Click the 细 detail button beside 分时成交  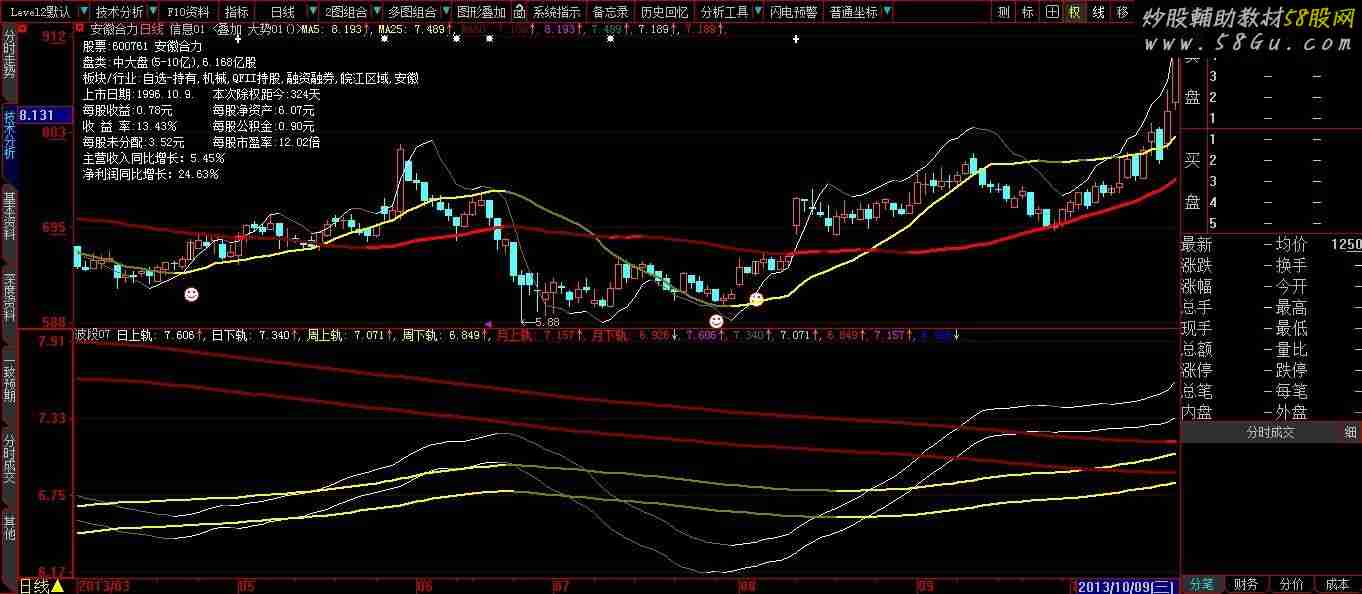coord(1351,432)
